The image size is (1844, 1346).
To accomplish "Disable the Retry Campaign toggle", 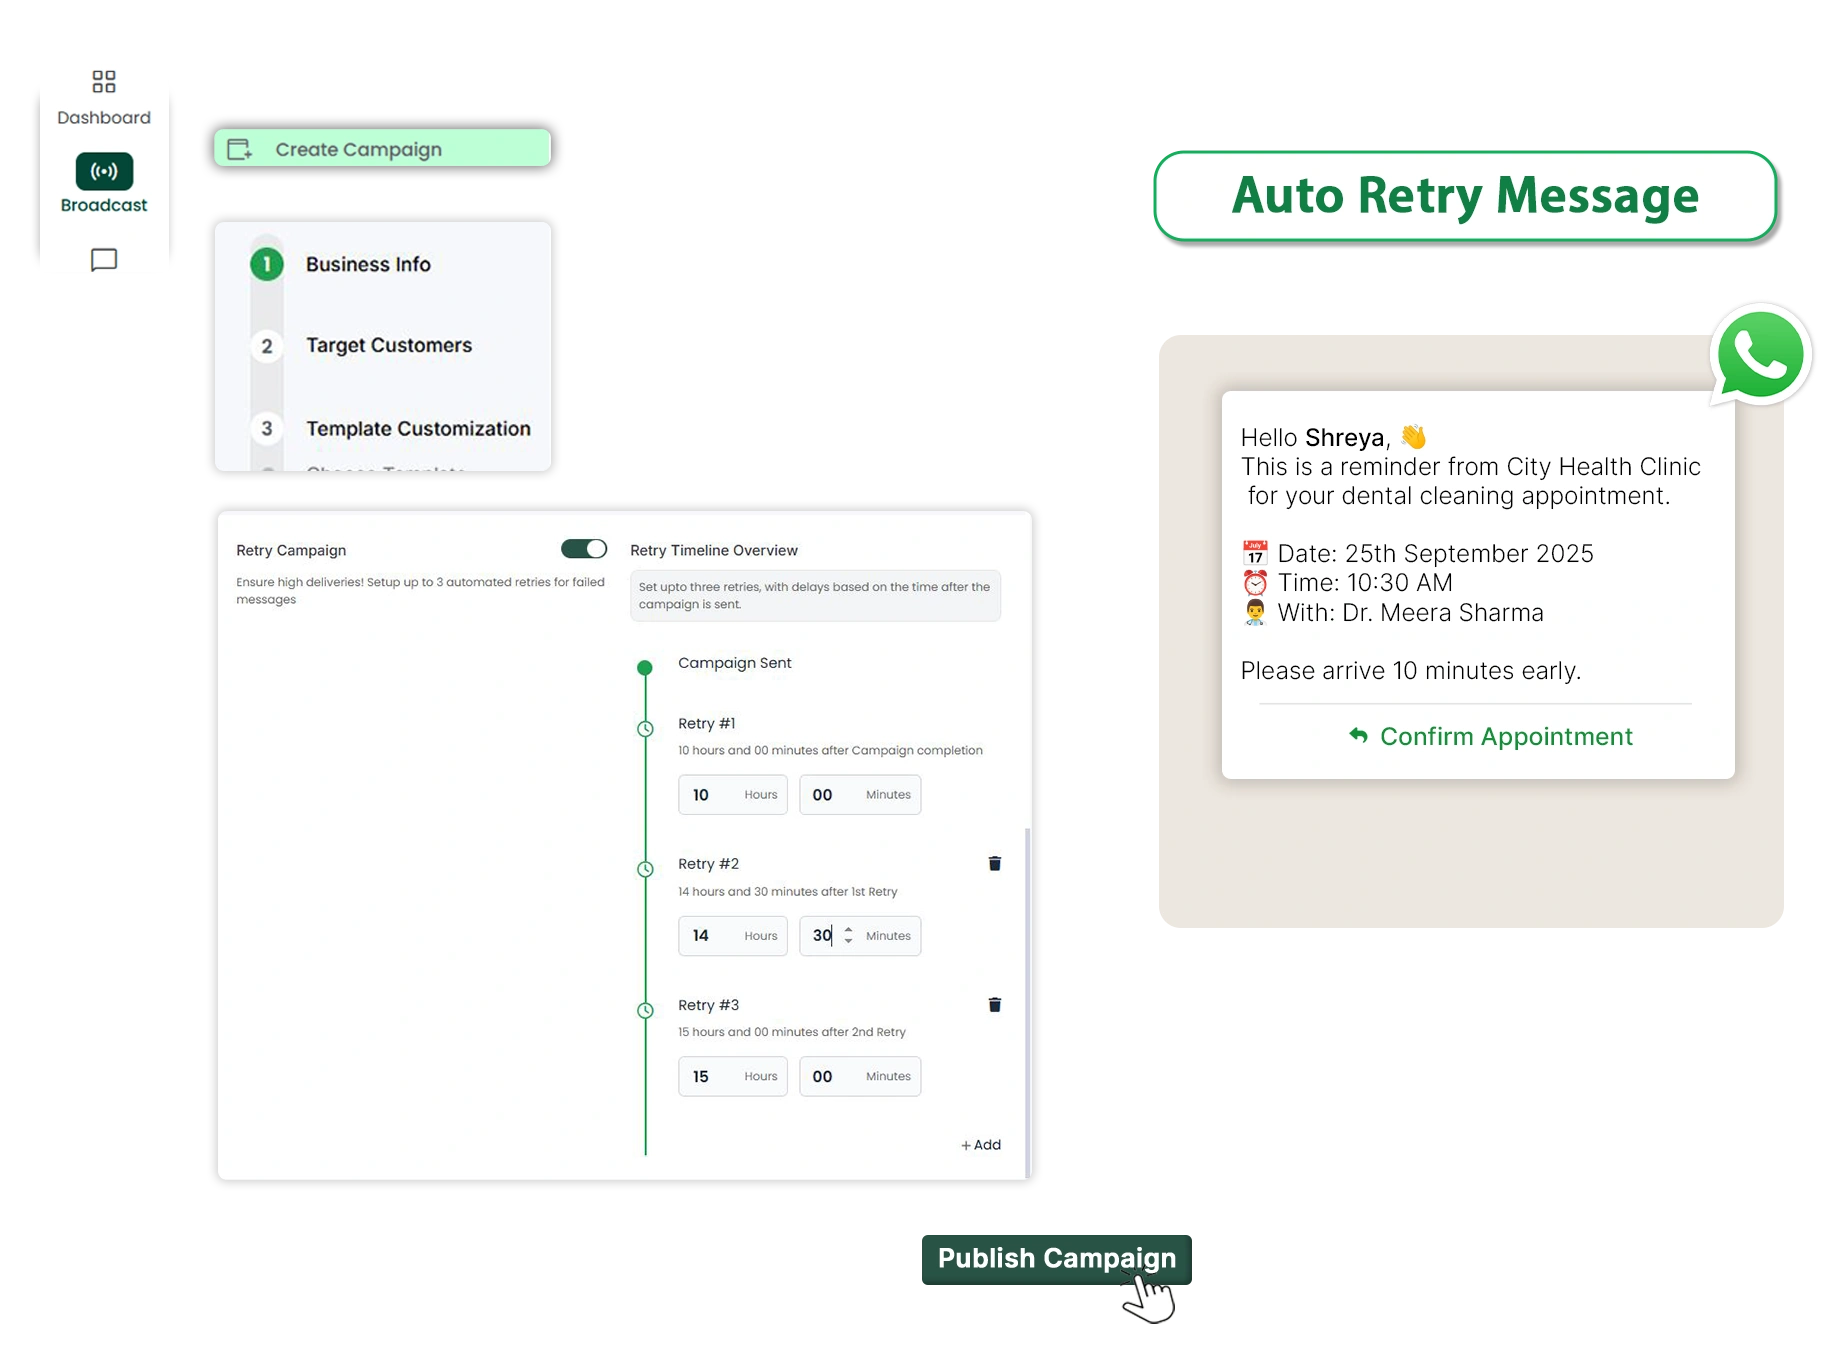I will point(585,549).
